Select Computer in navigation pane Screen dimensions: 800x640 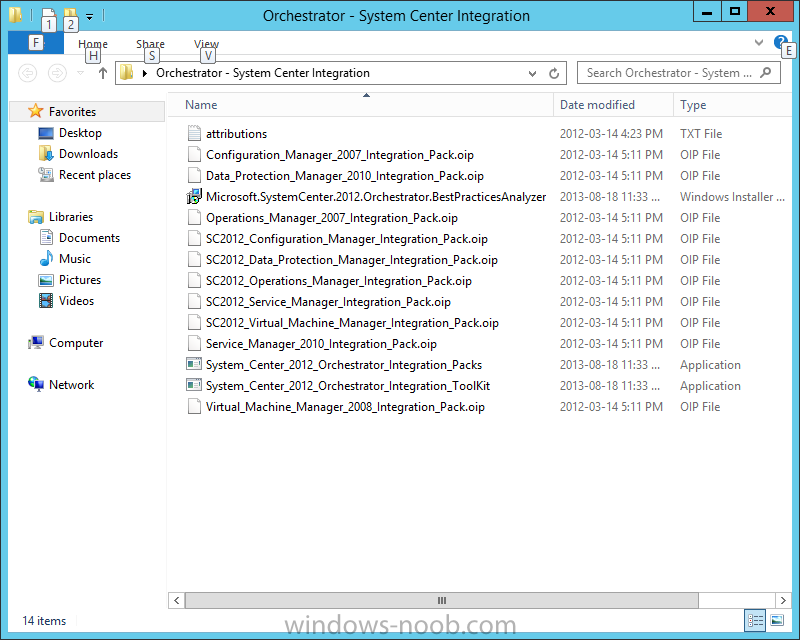[x=76, y=342]
